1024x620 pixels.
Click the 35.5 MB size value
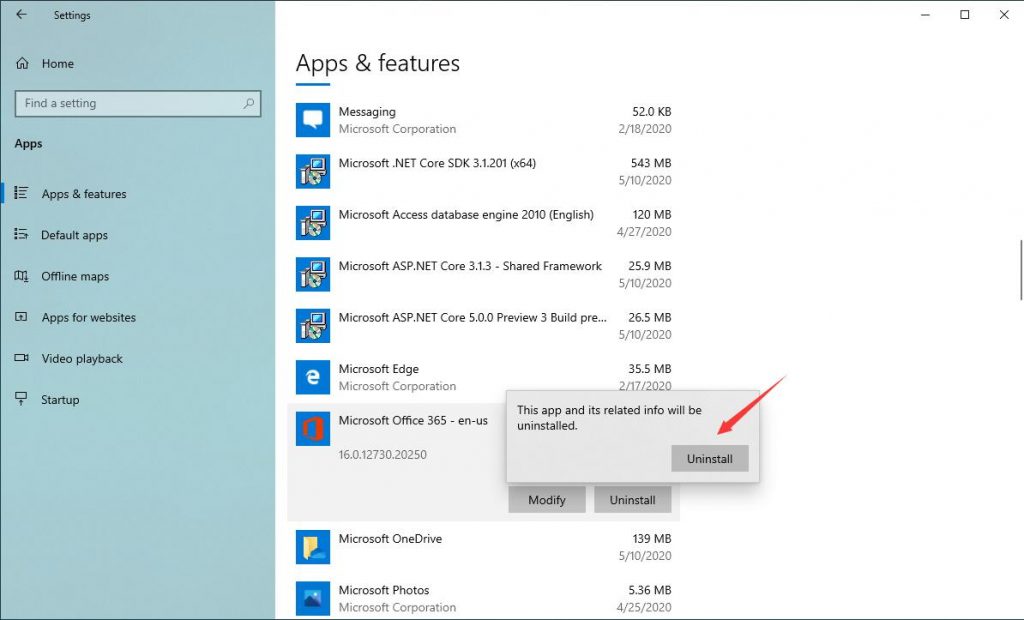(x=650, y=368)
